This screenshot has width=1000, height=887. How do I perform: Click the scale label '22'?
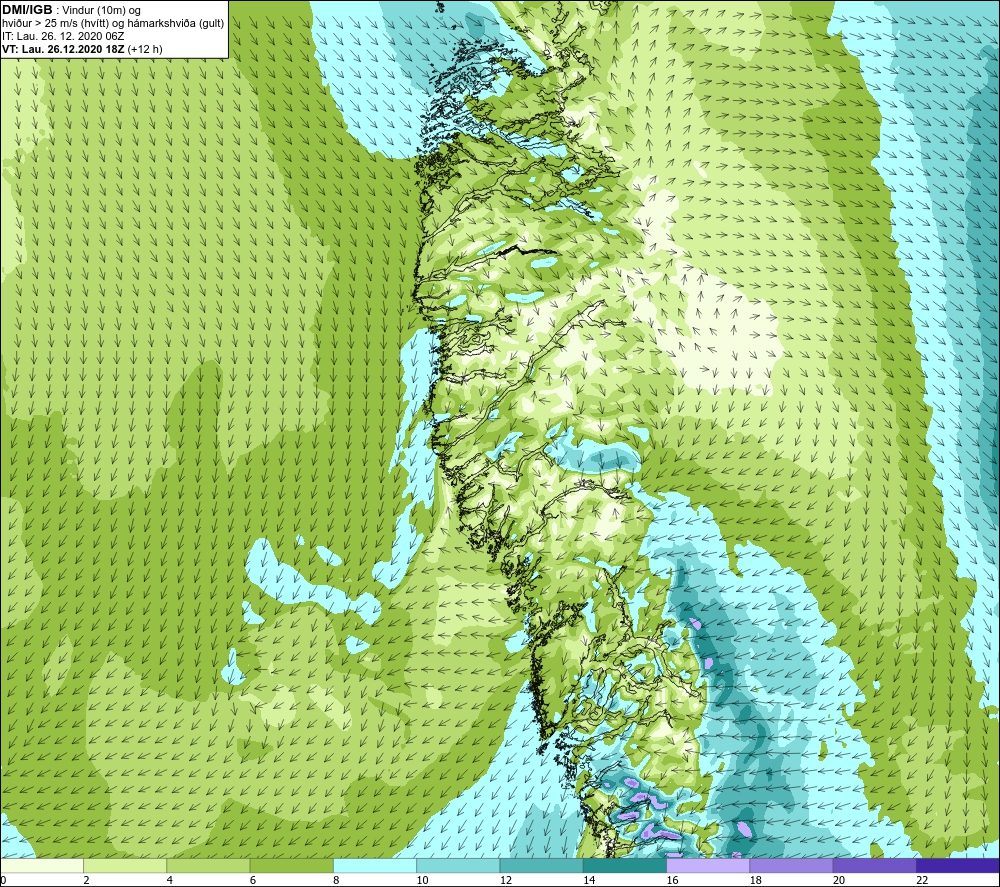point(923,881)
